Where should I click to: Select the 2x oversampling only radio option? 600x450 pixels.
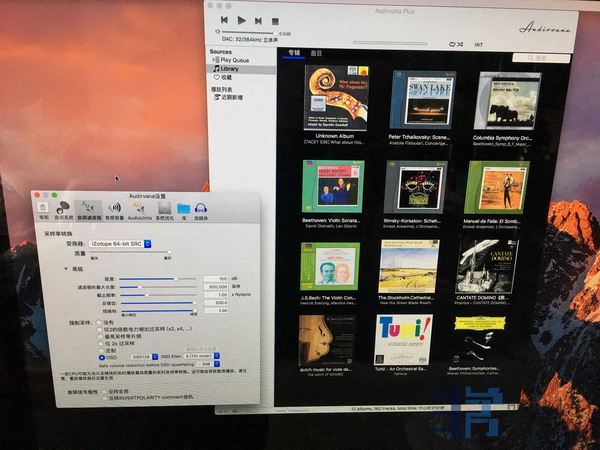(101, 341)
